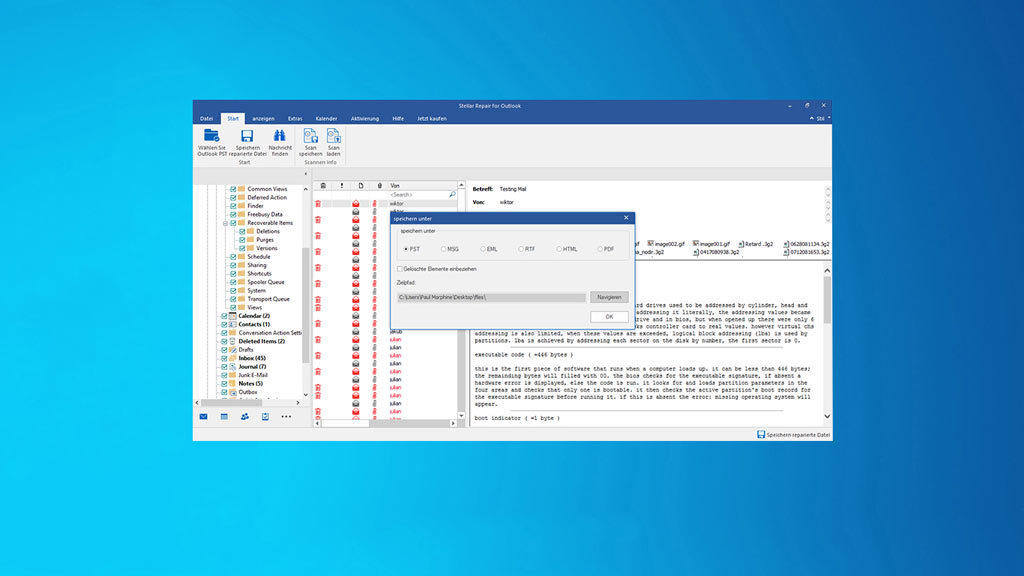The height and width of the screenshot is (576, 1024).
Task: Click the Calendar (2) folder icon
Action: [x=232, y=316]
